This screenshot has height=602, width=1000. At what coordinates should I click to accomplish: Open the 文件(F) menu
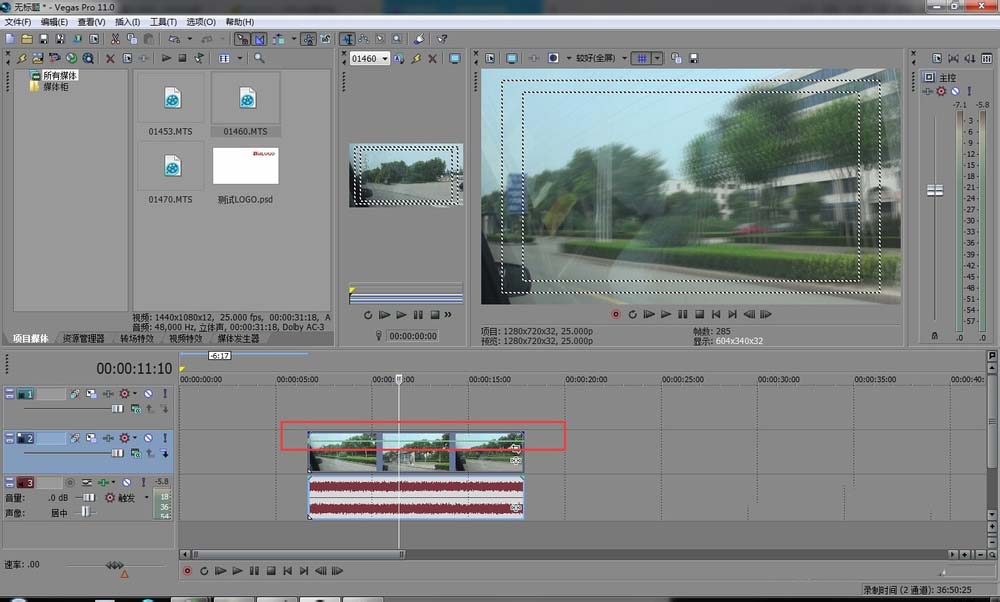pyautogui.click(x=18, y=22)
